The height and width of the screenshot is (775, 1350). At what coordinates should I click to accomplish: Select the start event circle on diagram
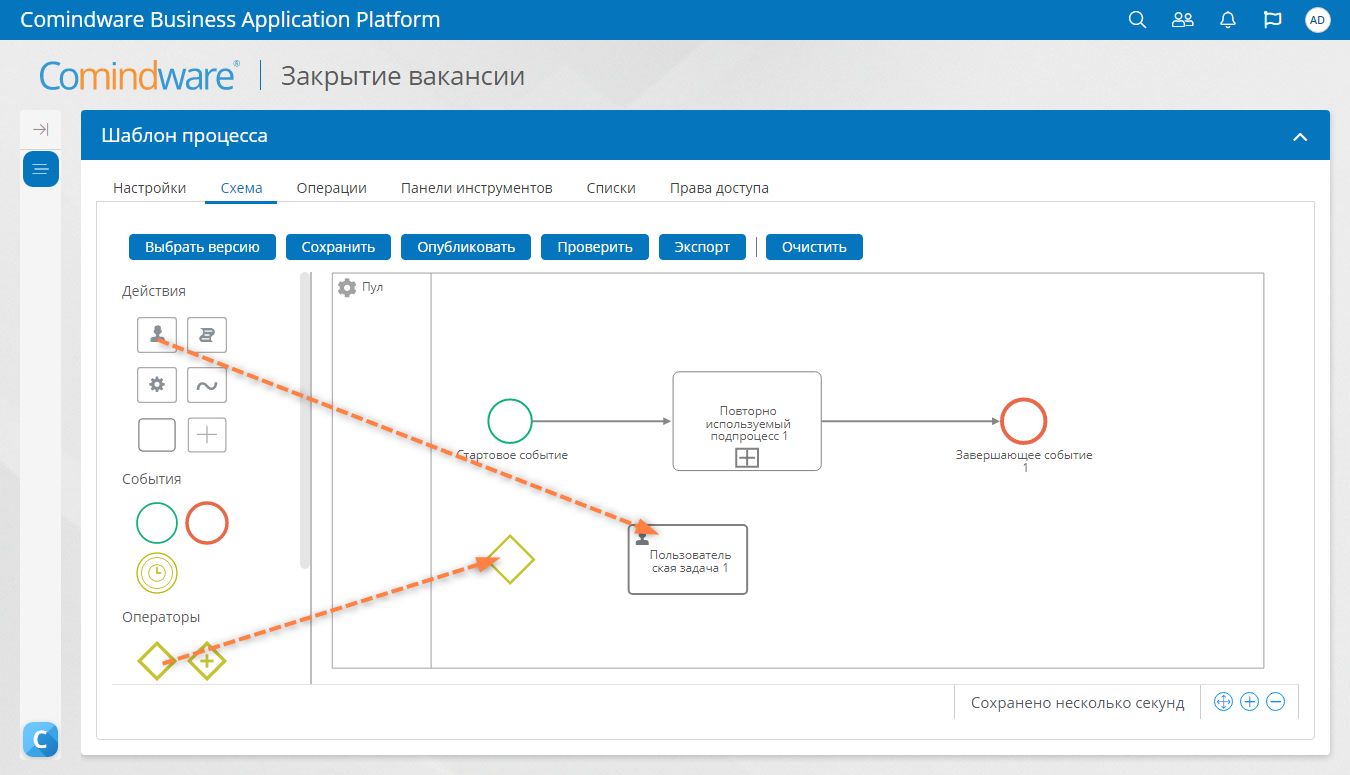tap(510, 420)
